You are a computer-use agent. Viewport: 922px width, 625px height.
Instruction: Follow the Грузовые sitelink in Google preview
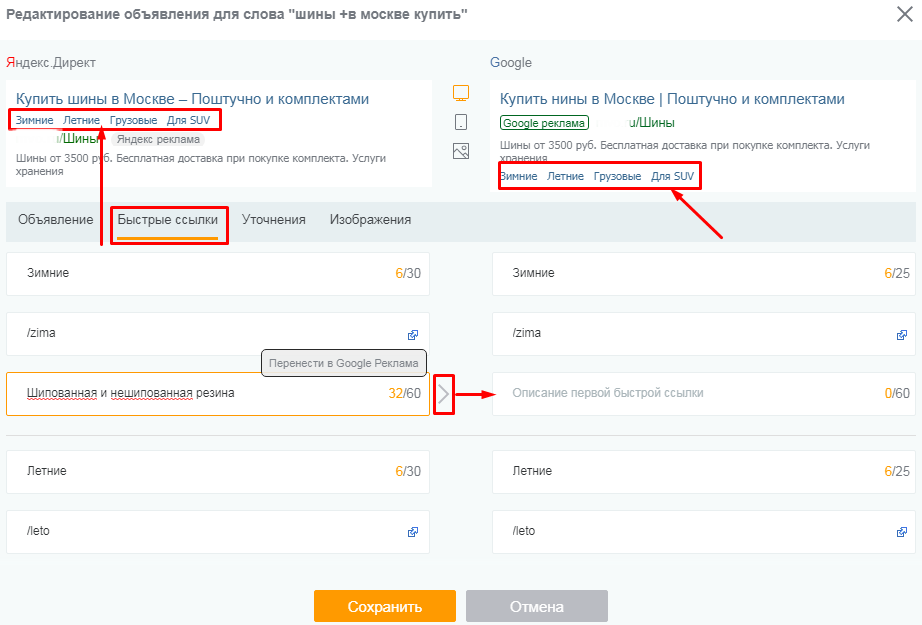click(617, 176)
